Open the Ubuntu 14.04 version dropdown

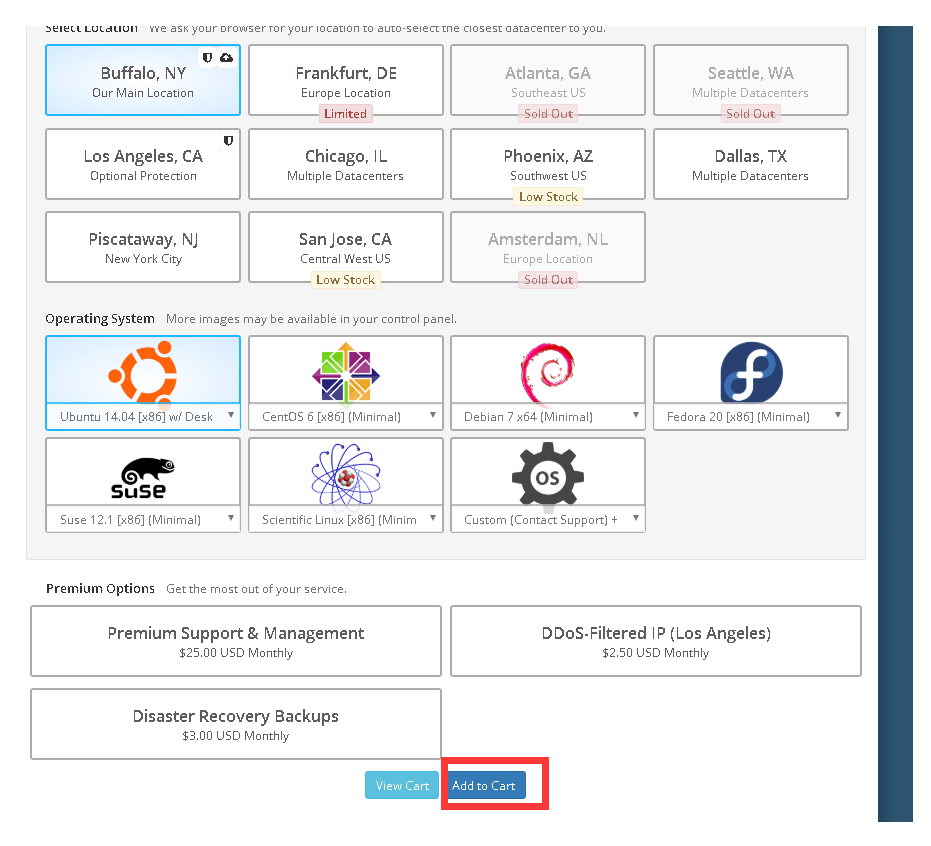143,417
